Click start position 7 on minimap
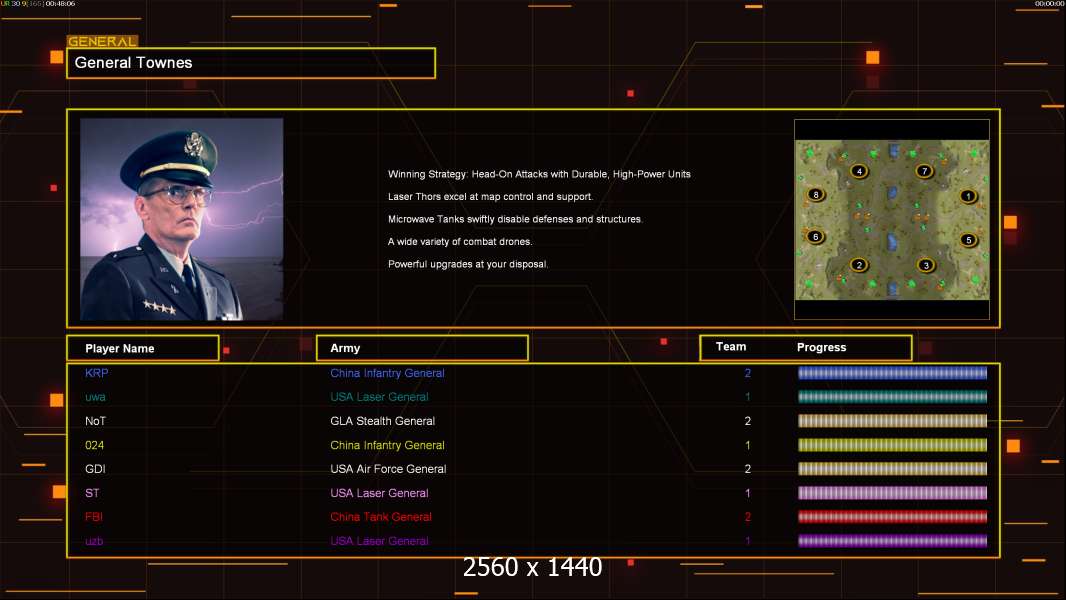The width and height of the screenshot is (1066, 600). [x=924, y=171]
